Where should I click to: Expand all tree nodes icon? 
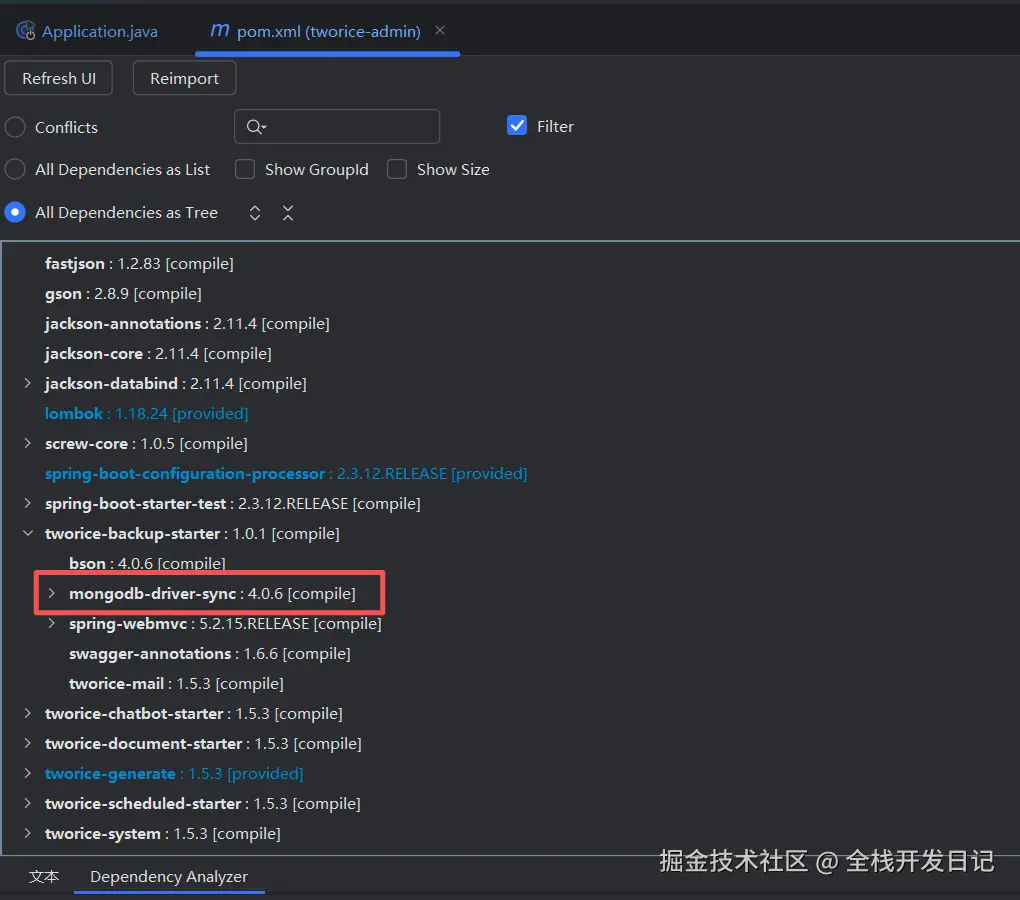[x=255, y=213]
